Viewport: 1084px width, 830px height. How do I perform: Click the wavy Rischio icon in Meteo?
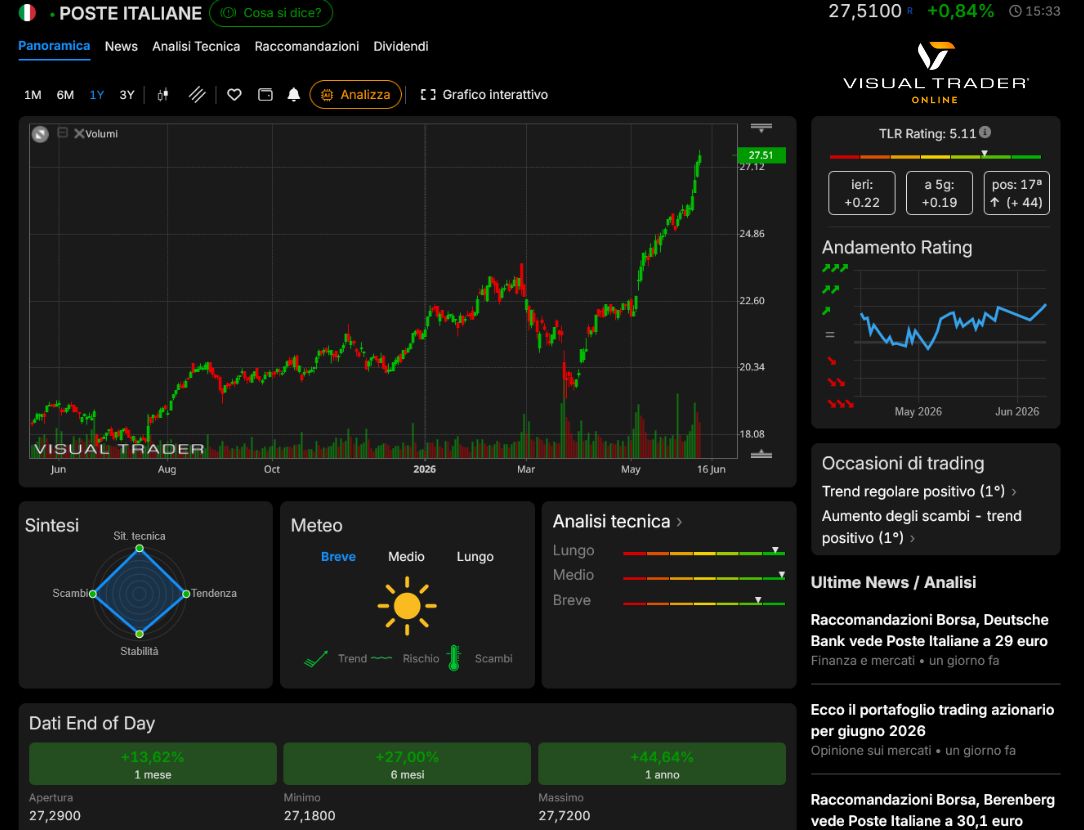(381, 658)
